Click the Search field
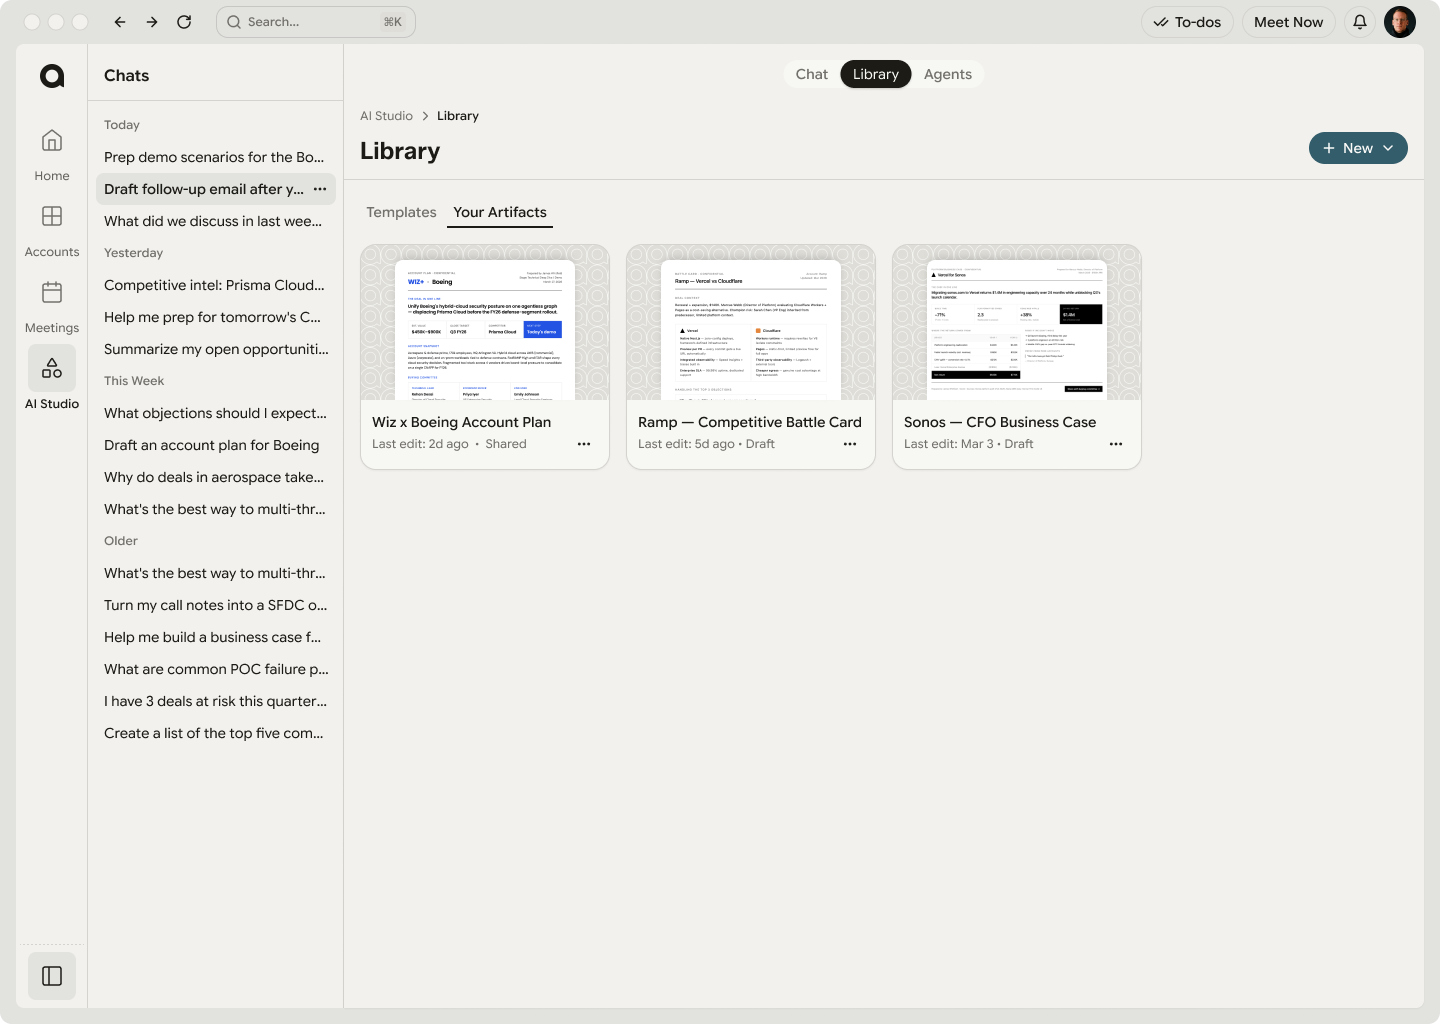The image size is (1440, 1024). click(x=316, y=22)
